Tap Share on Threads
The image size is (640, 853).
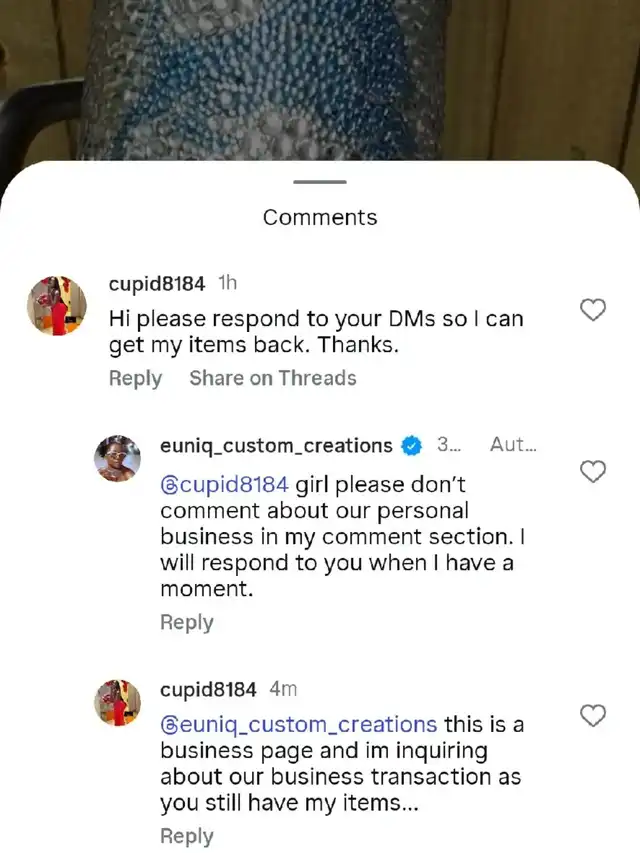[x=272, y=378]
